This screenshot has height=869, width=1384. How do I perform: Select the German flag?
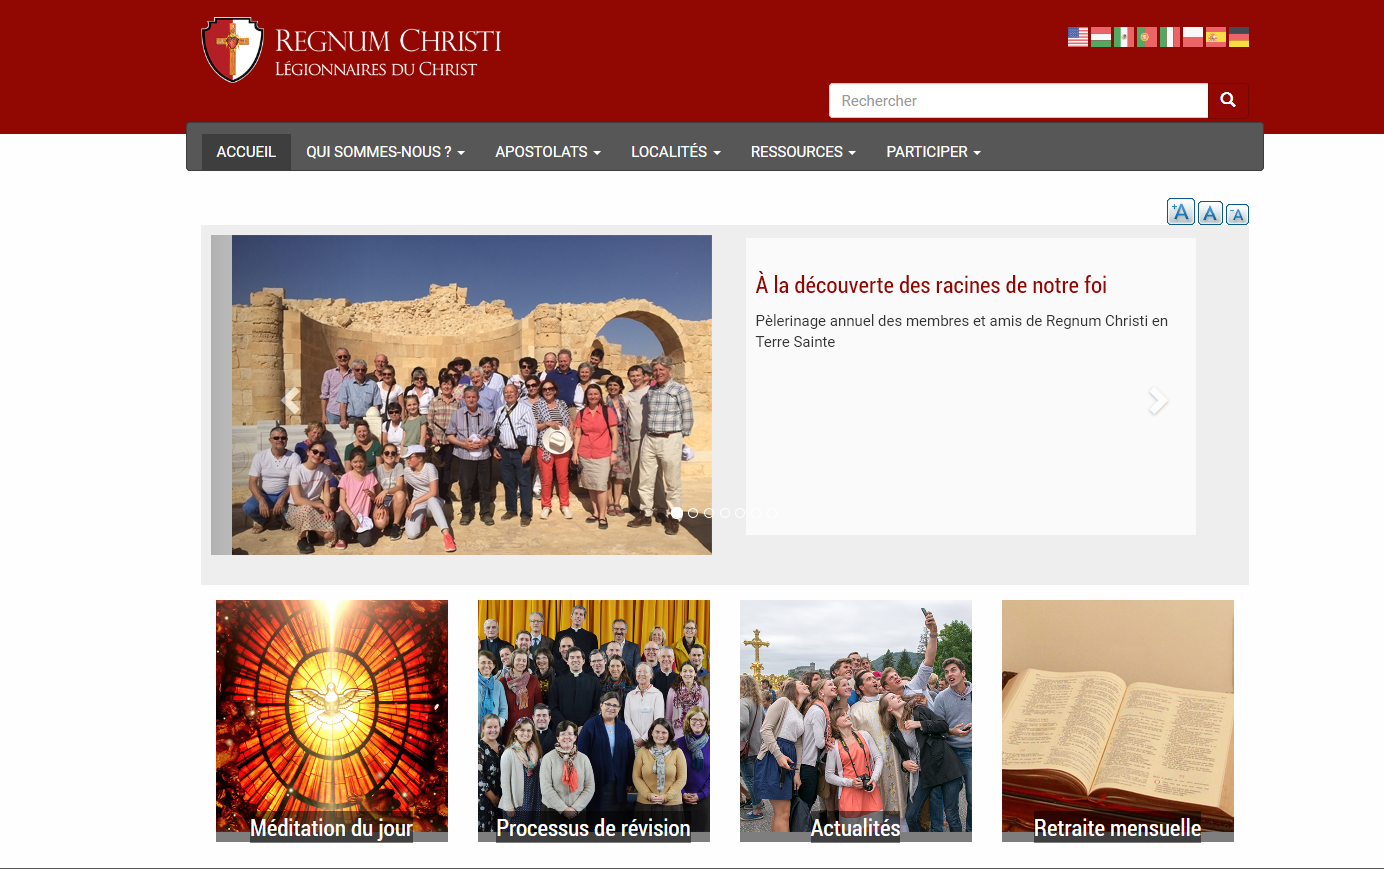coord(1239,37)
